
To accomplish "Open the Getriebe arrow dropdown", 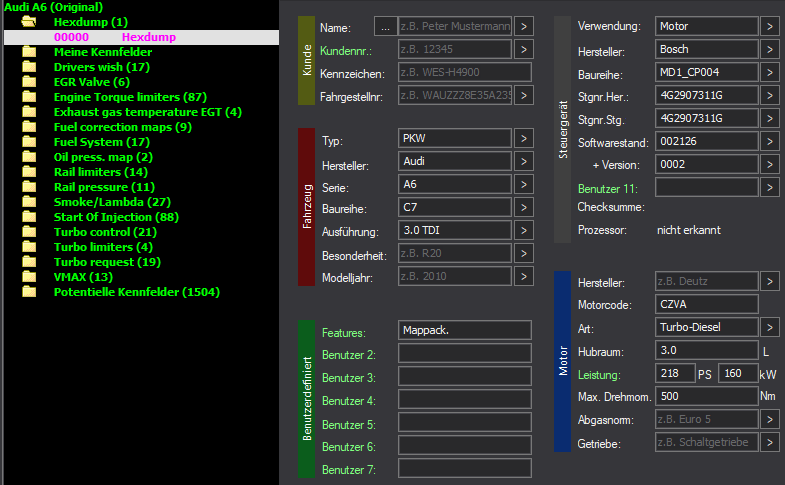I will click(770, 442).
